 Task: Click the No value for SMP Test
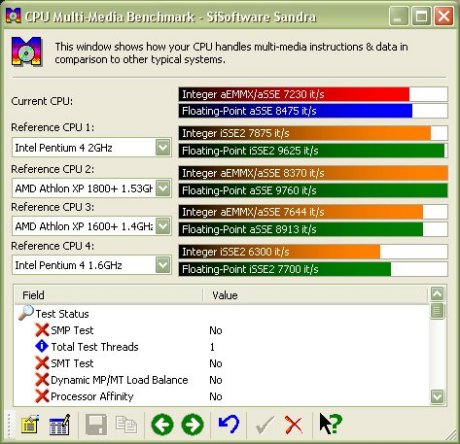click(216, 330)
